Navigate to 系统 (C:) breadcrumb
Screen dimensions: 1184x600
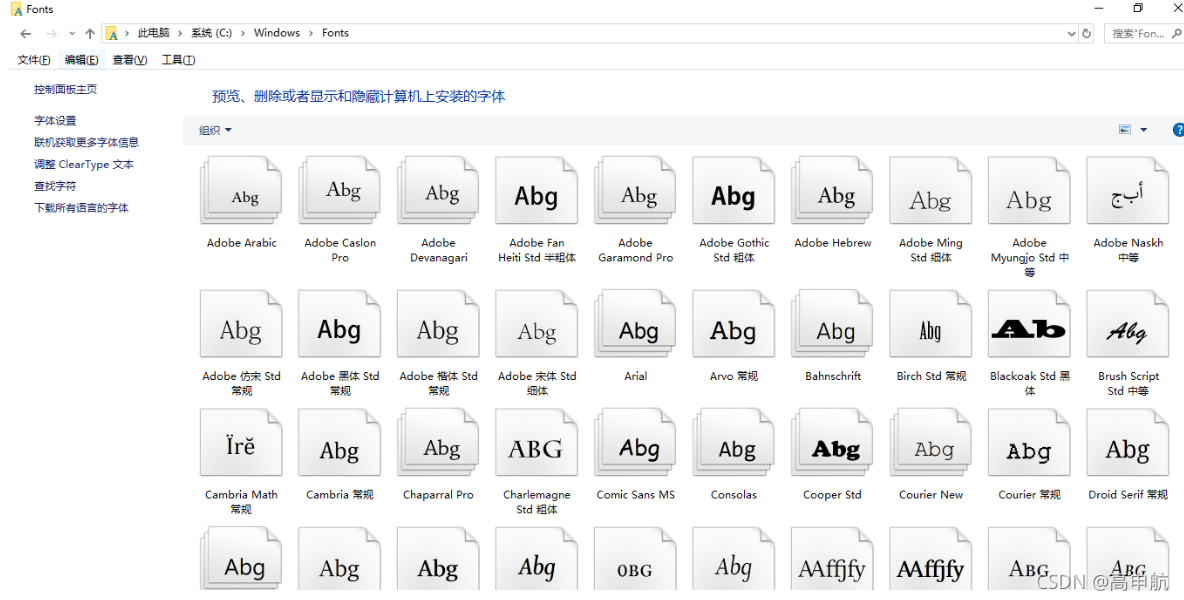(211, 33)
